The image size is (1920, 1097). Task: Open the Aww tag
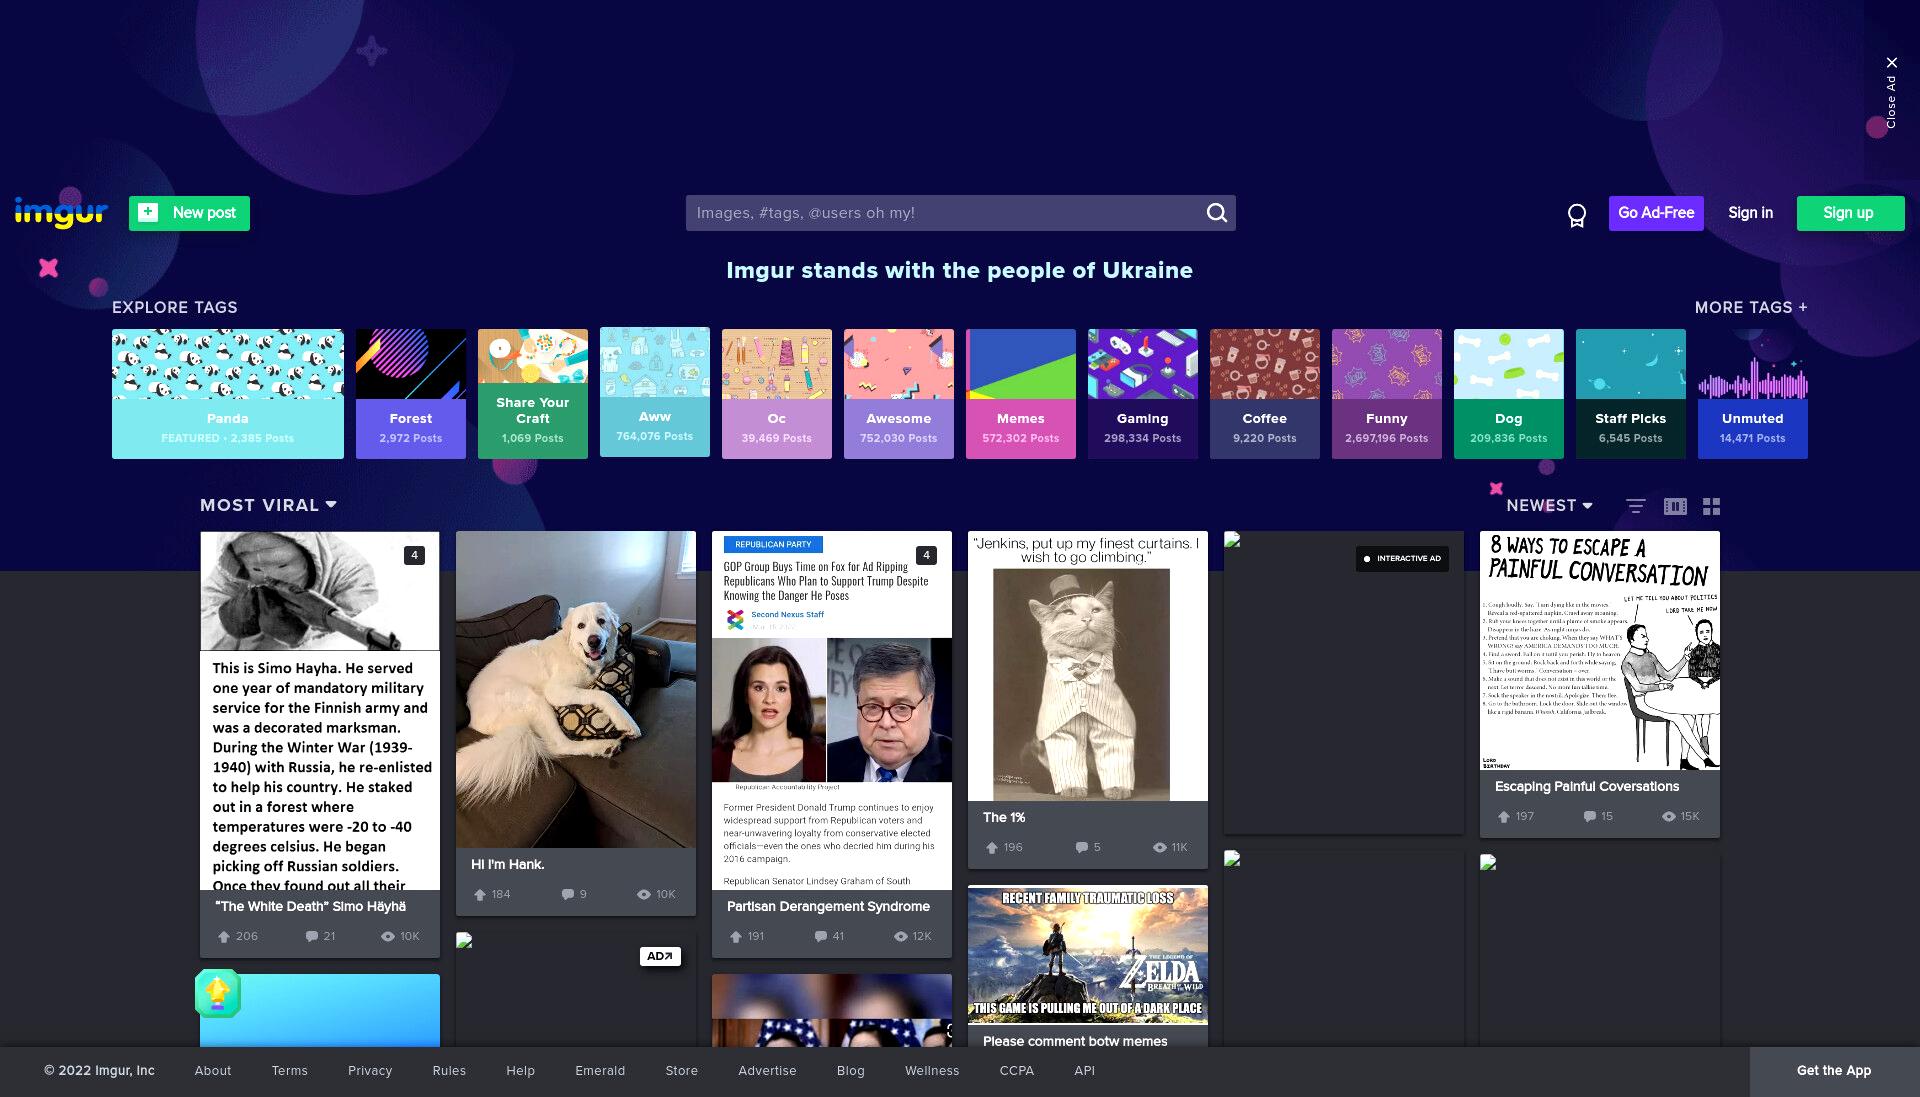pyautogui.click(x=655, y=392)
